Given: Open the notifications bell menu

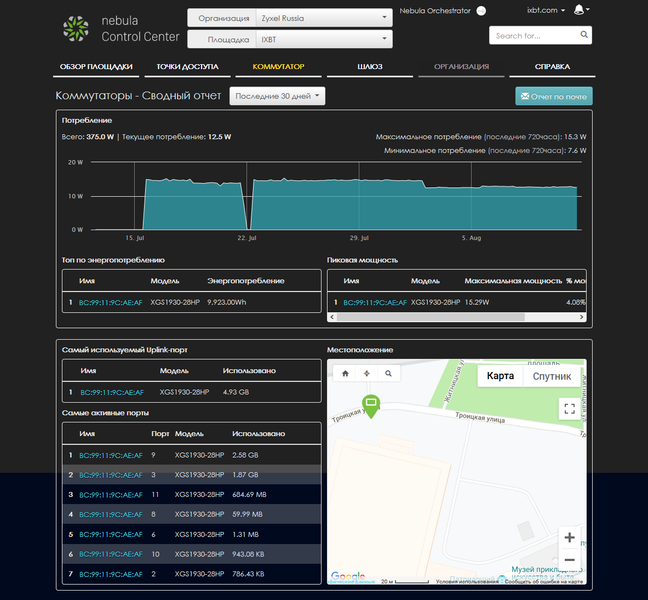Looking at the screenshot, I should coord(581,10).
